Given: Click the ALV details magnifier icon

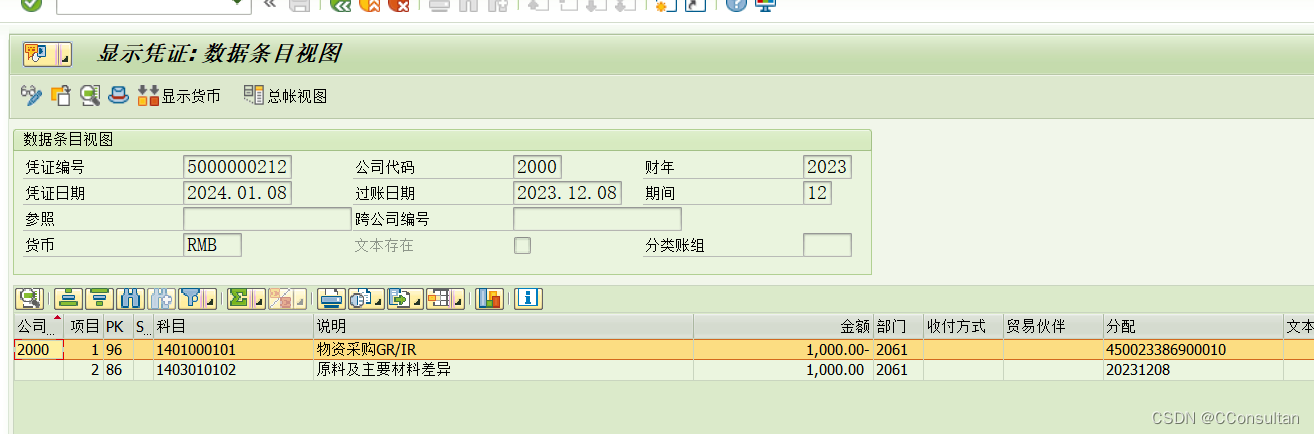Looking at the screenshot, I should pyautogui.click(x=29, y=298).
